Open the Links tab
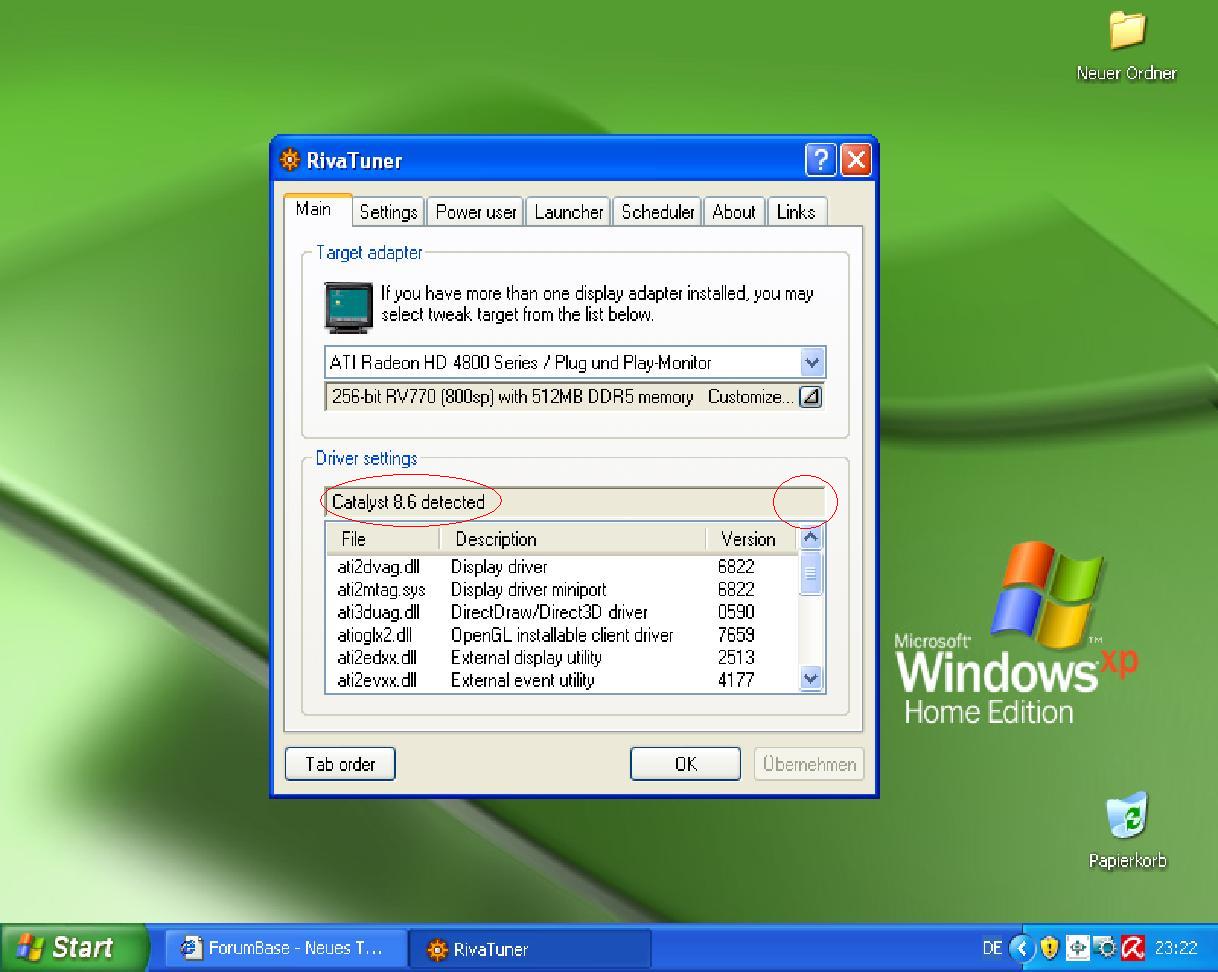Viewport: 1218px width, 972px height. click(796, 212)
